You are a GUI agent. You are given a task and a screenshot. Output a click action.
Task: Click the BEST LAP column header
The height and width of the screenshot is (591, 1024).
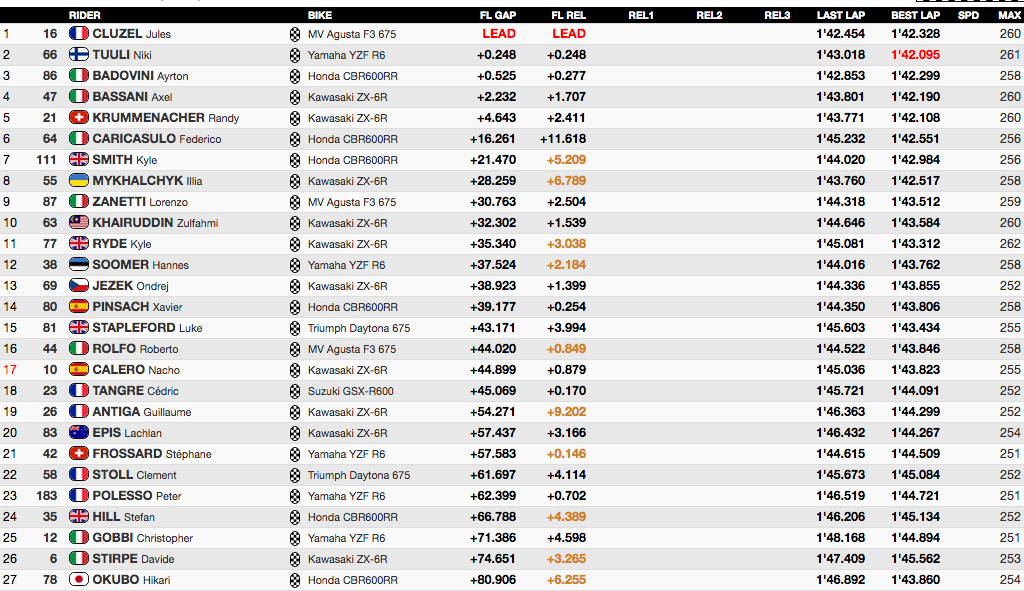[x=916, y=14]
